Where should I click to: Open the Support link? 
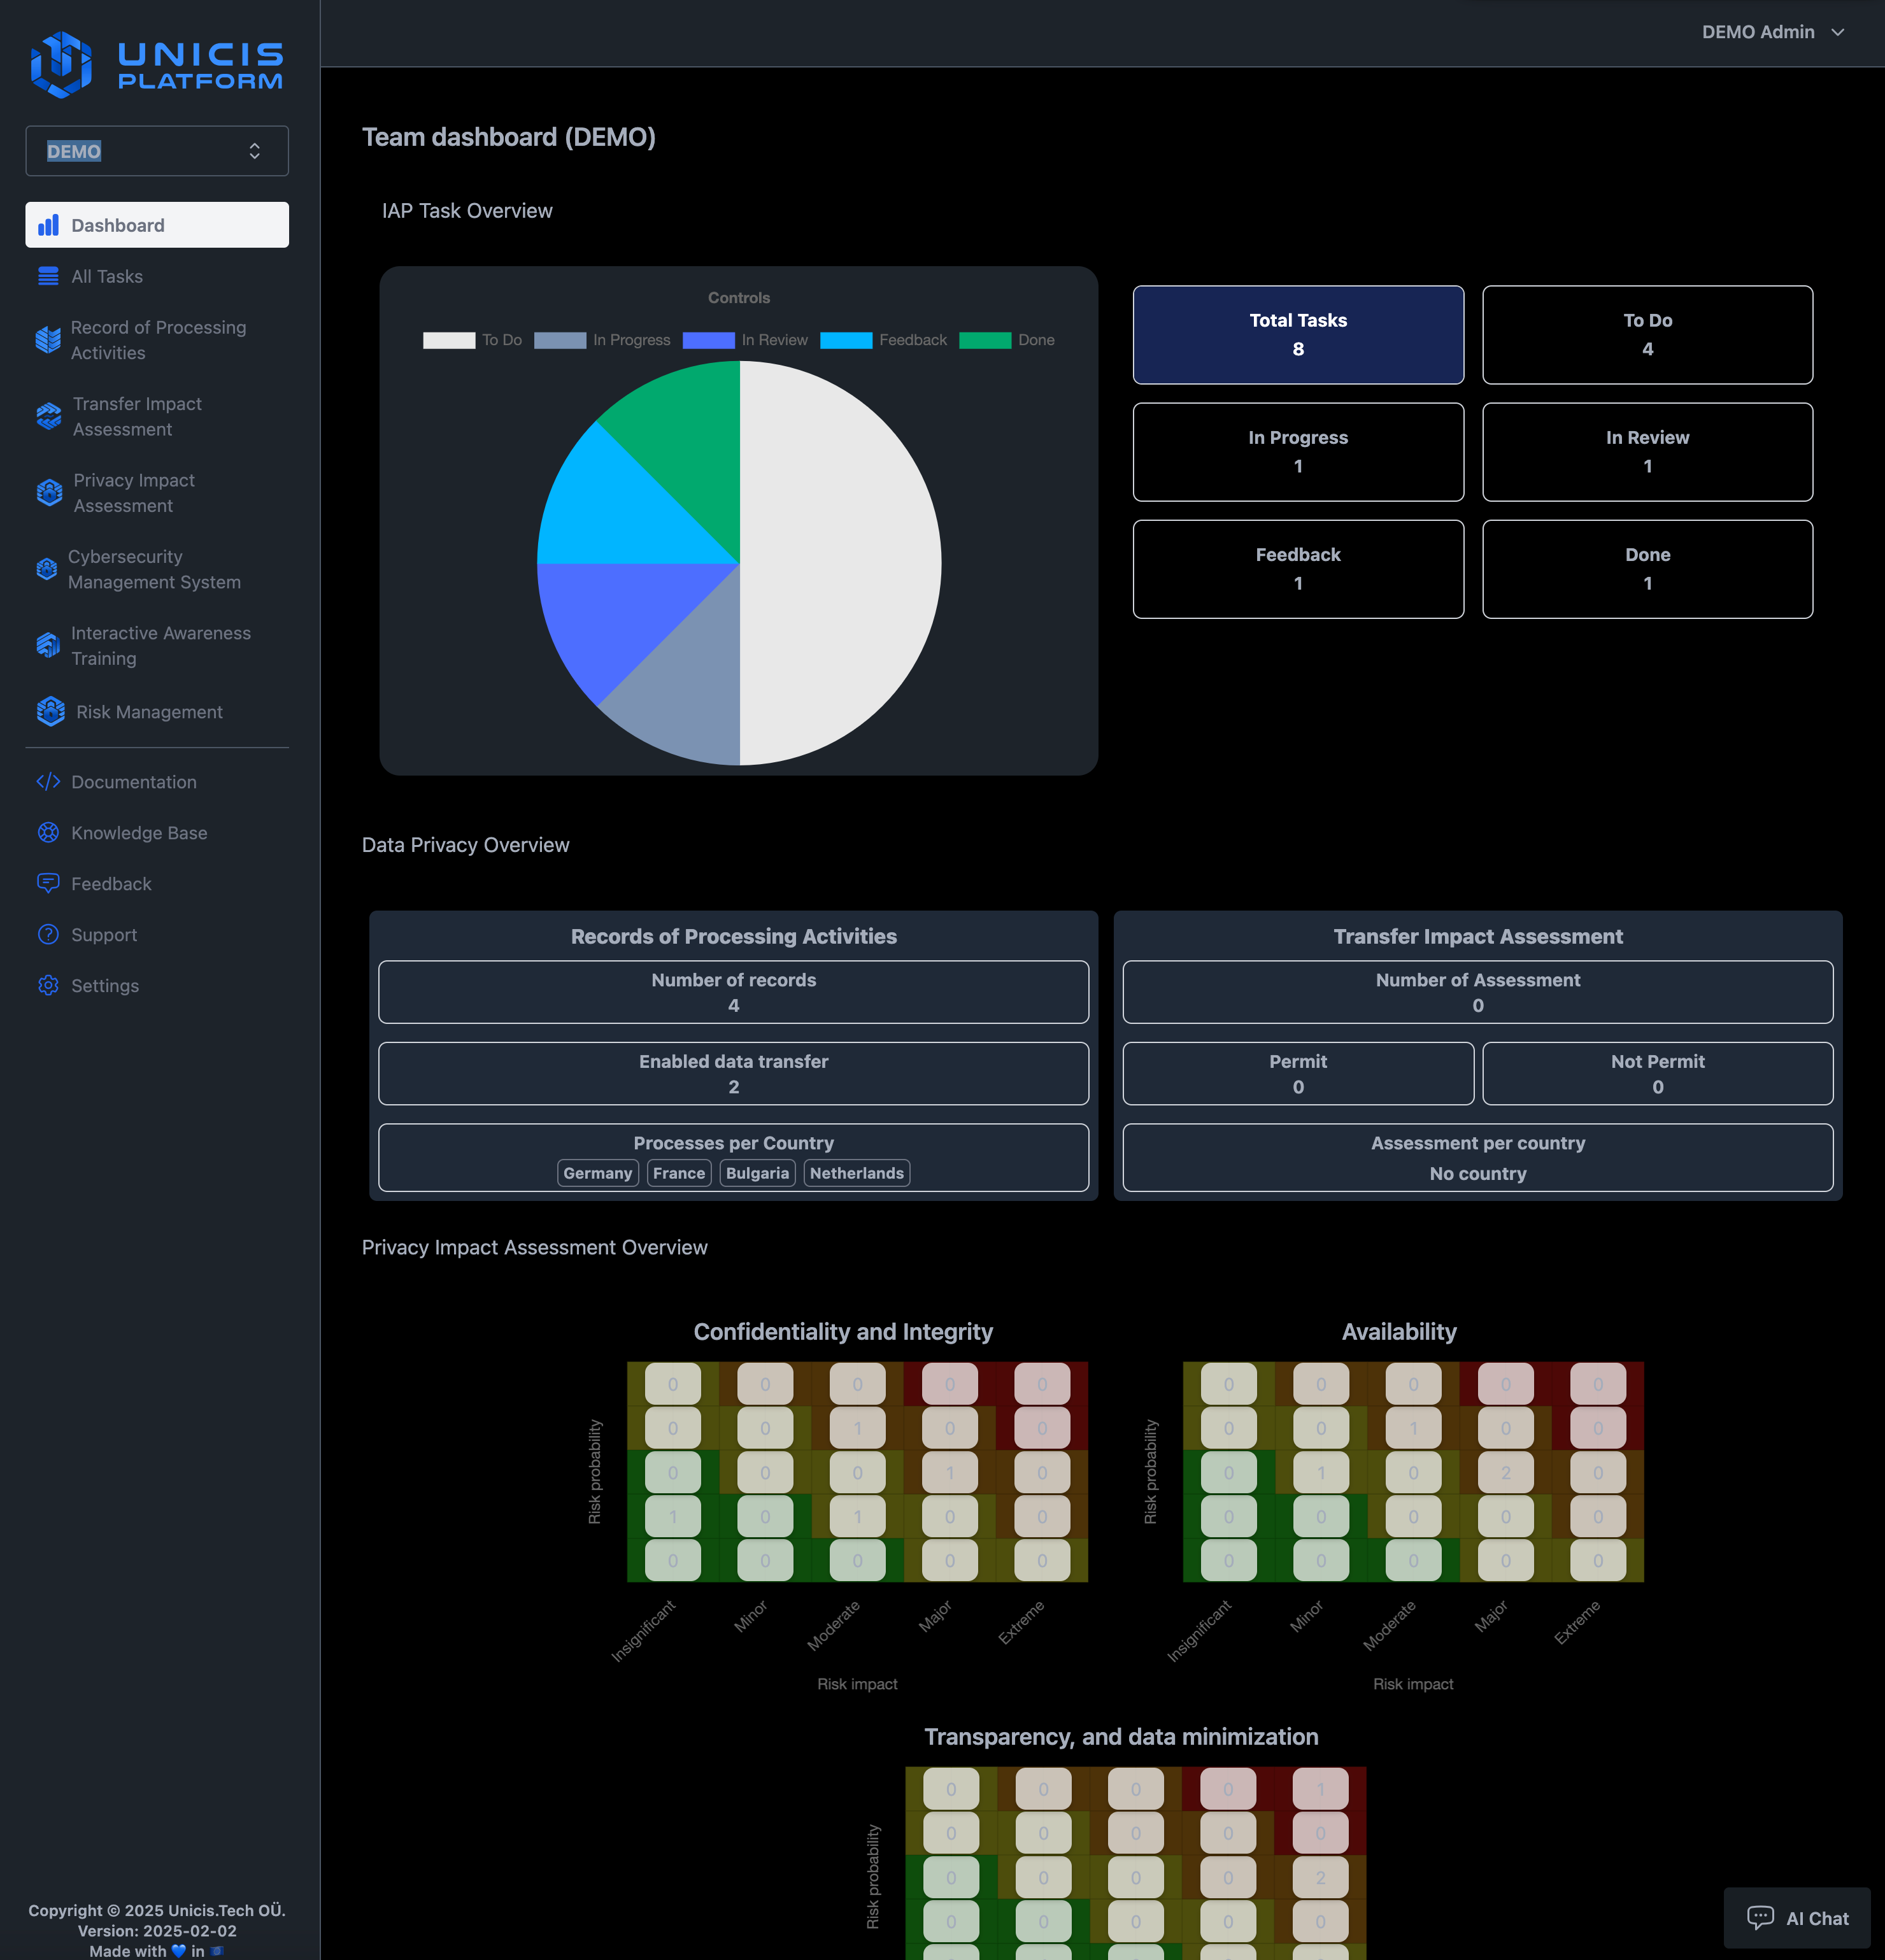point(157,935)
